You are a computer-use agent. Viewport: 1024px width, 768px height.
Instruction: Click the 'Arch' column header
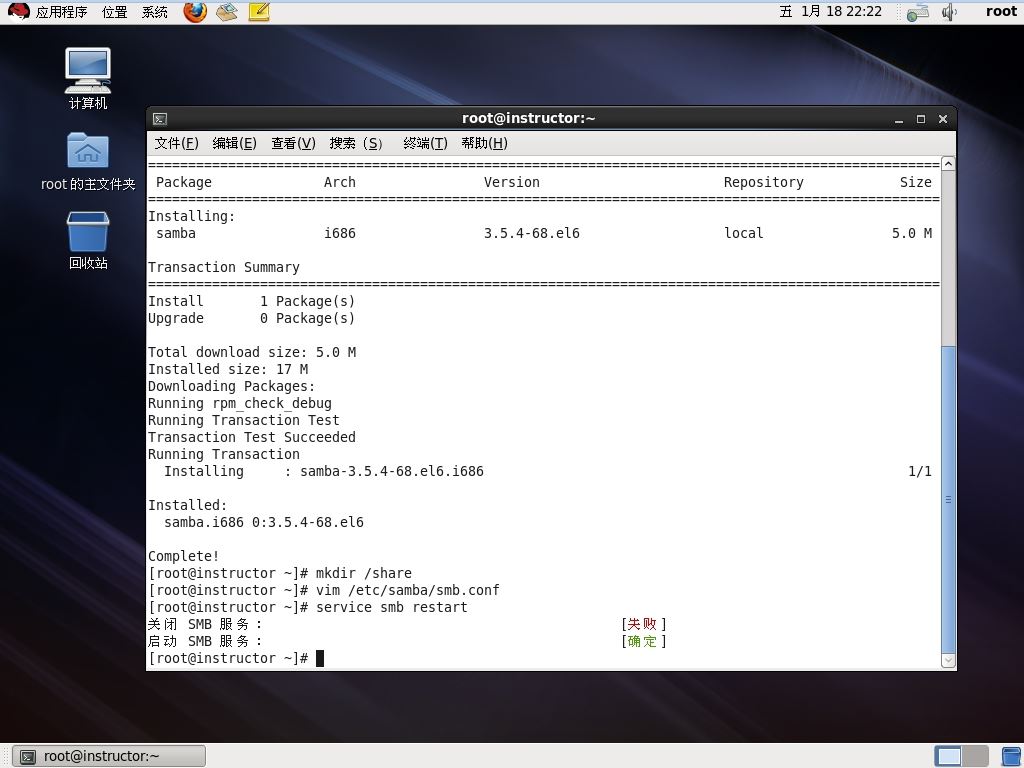(340, 183)
